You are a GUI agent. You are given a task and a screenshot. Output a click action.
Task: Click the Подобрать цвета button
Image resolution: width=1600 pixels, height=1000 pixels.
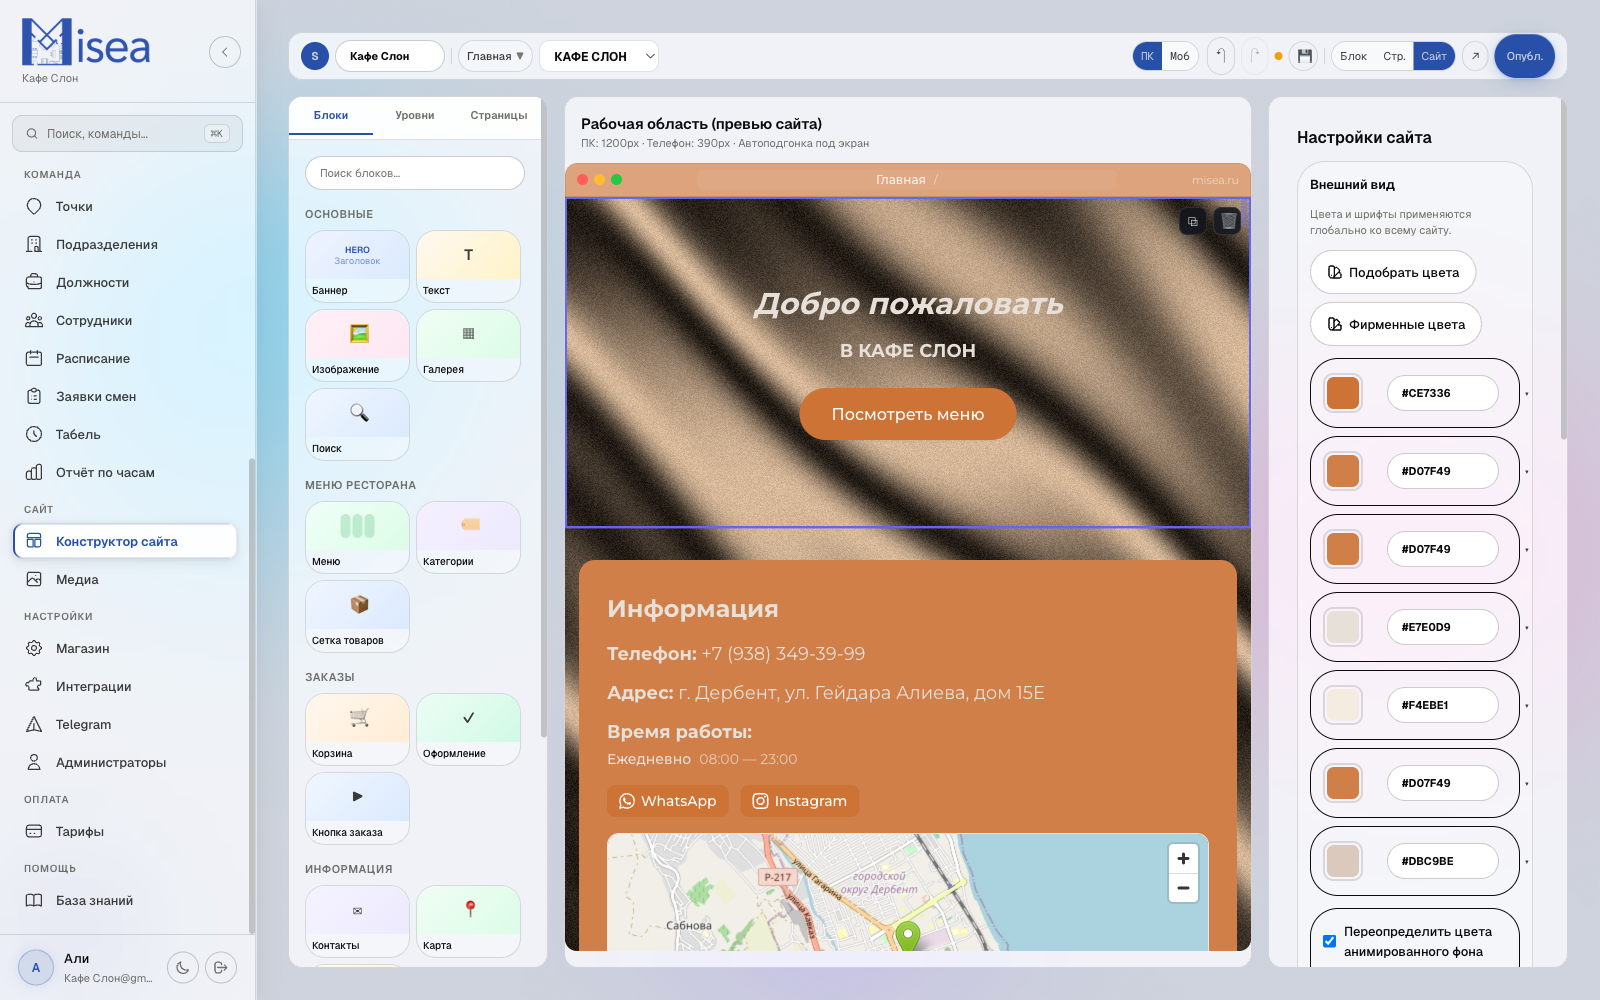pos(1393,272)
